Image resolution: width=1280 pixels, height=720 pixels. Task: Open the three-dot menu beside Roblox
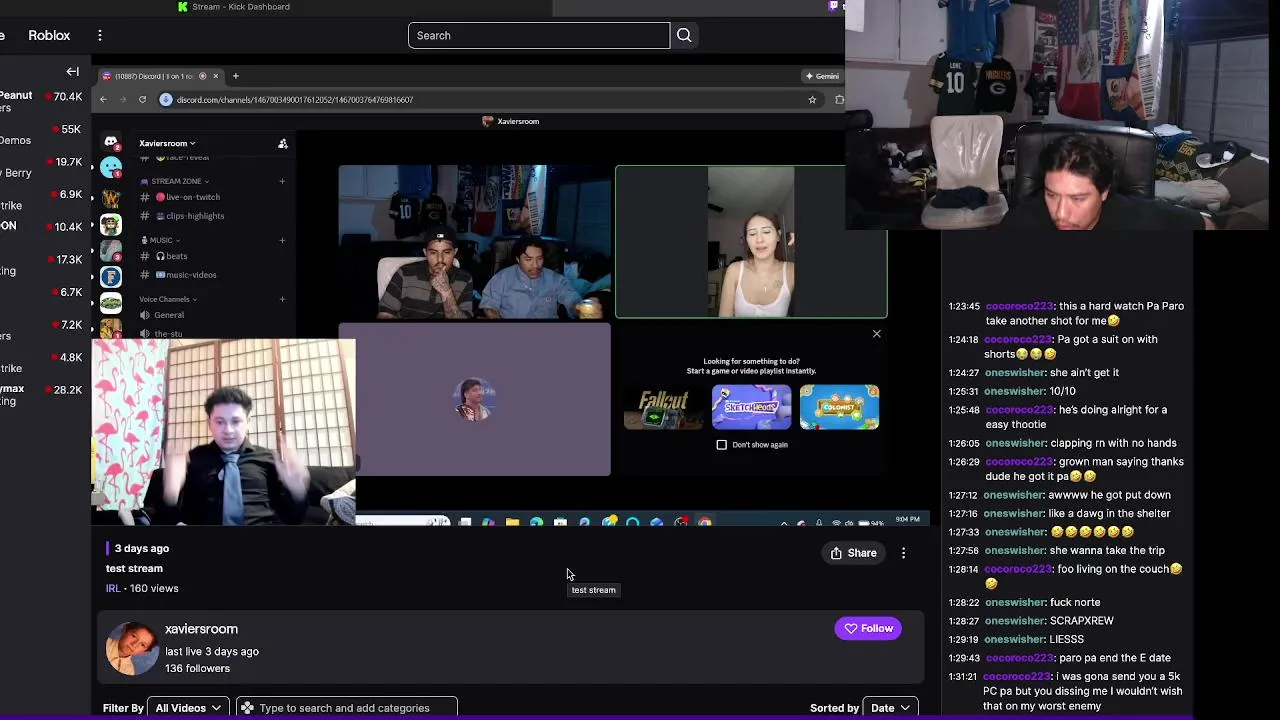point(99,35)
